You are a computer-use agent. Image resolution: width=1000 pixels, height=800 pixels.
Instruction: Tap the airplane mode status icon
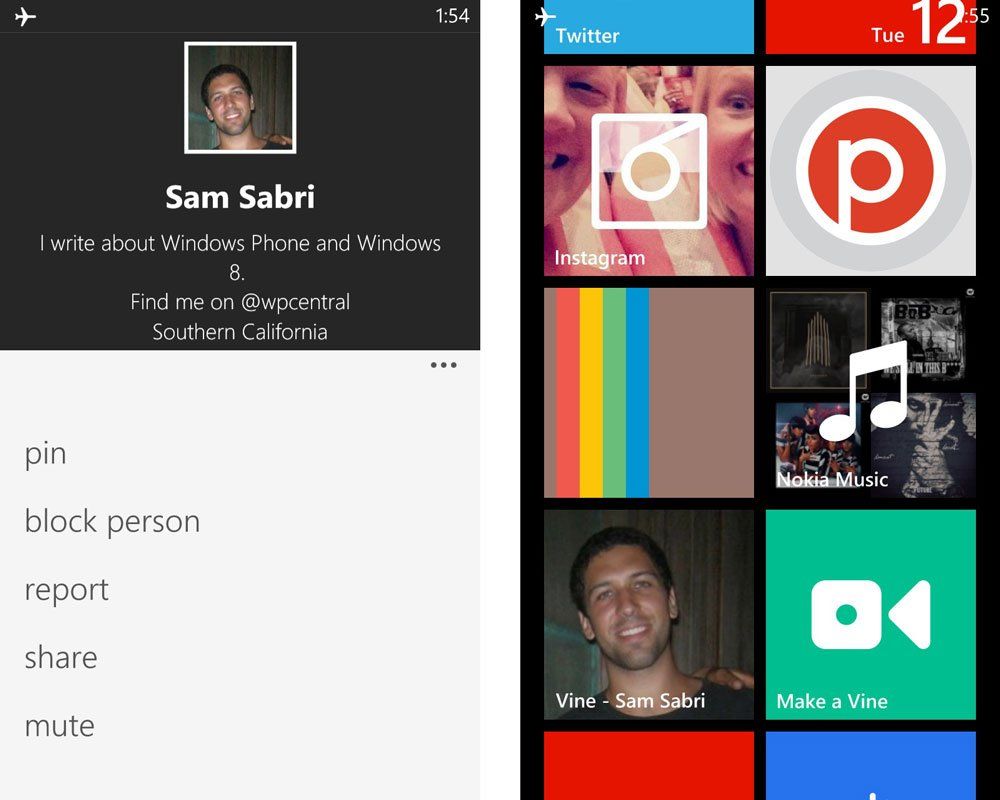tap(26, 16)
